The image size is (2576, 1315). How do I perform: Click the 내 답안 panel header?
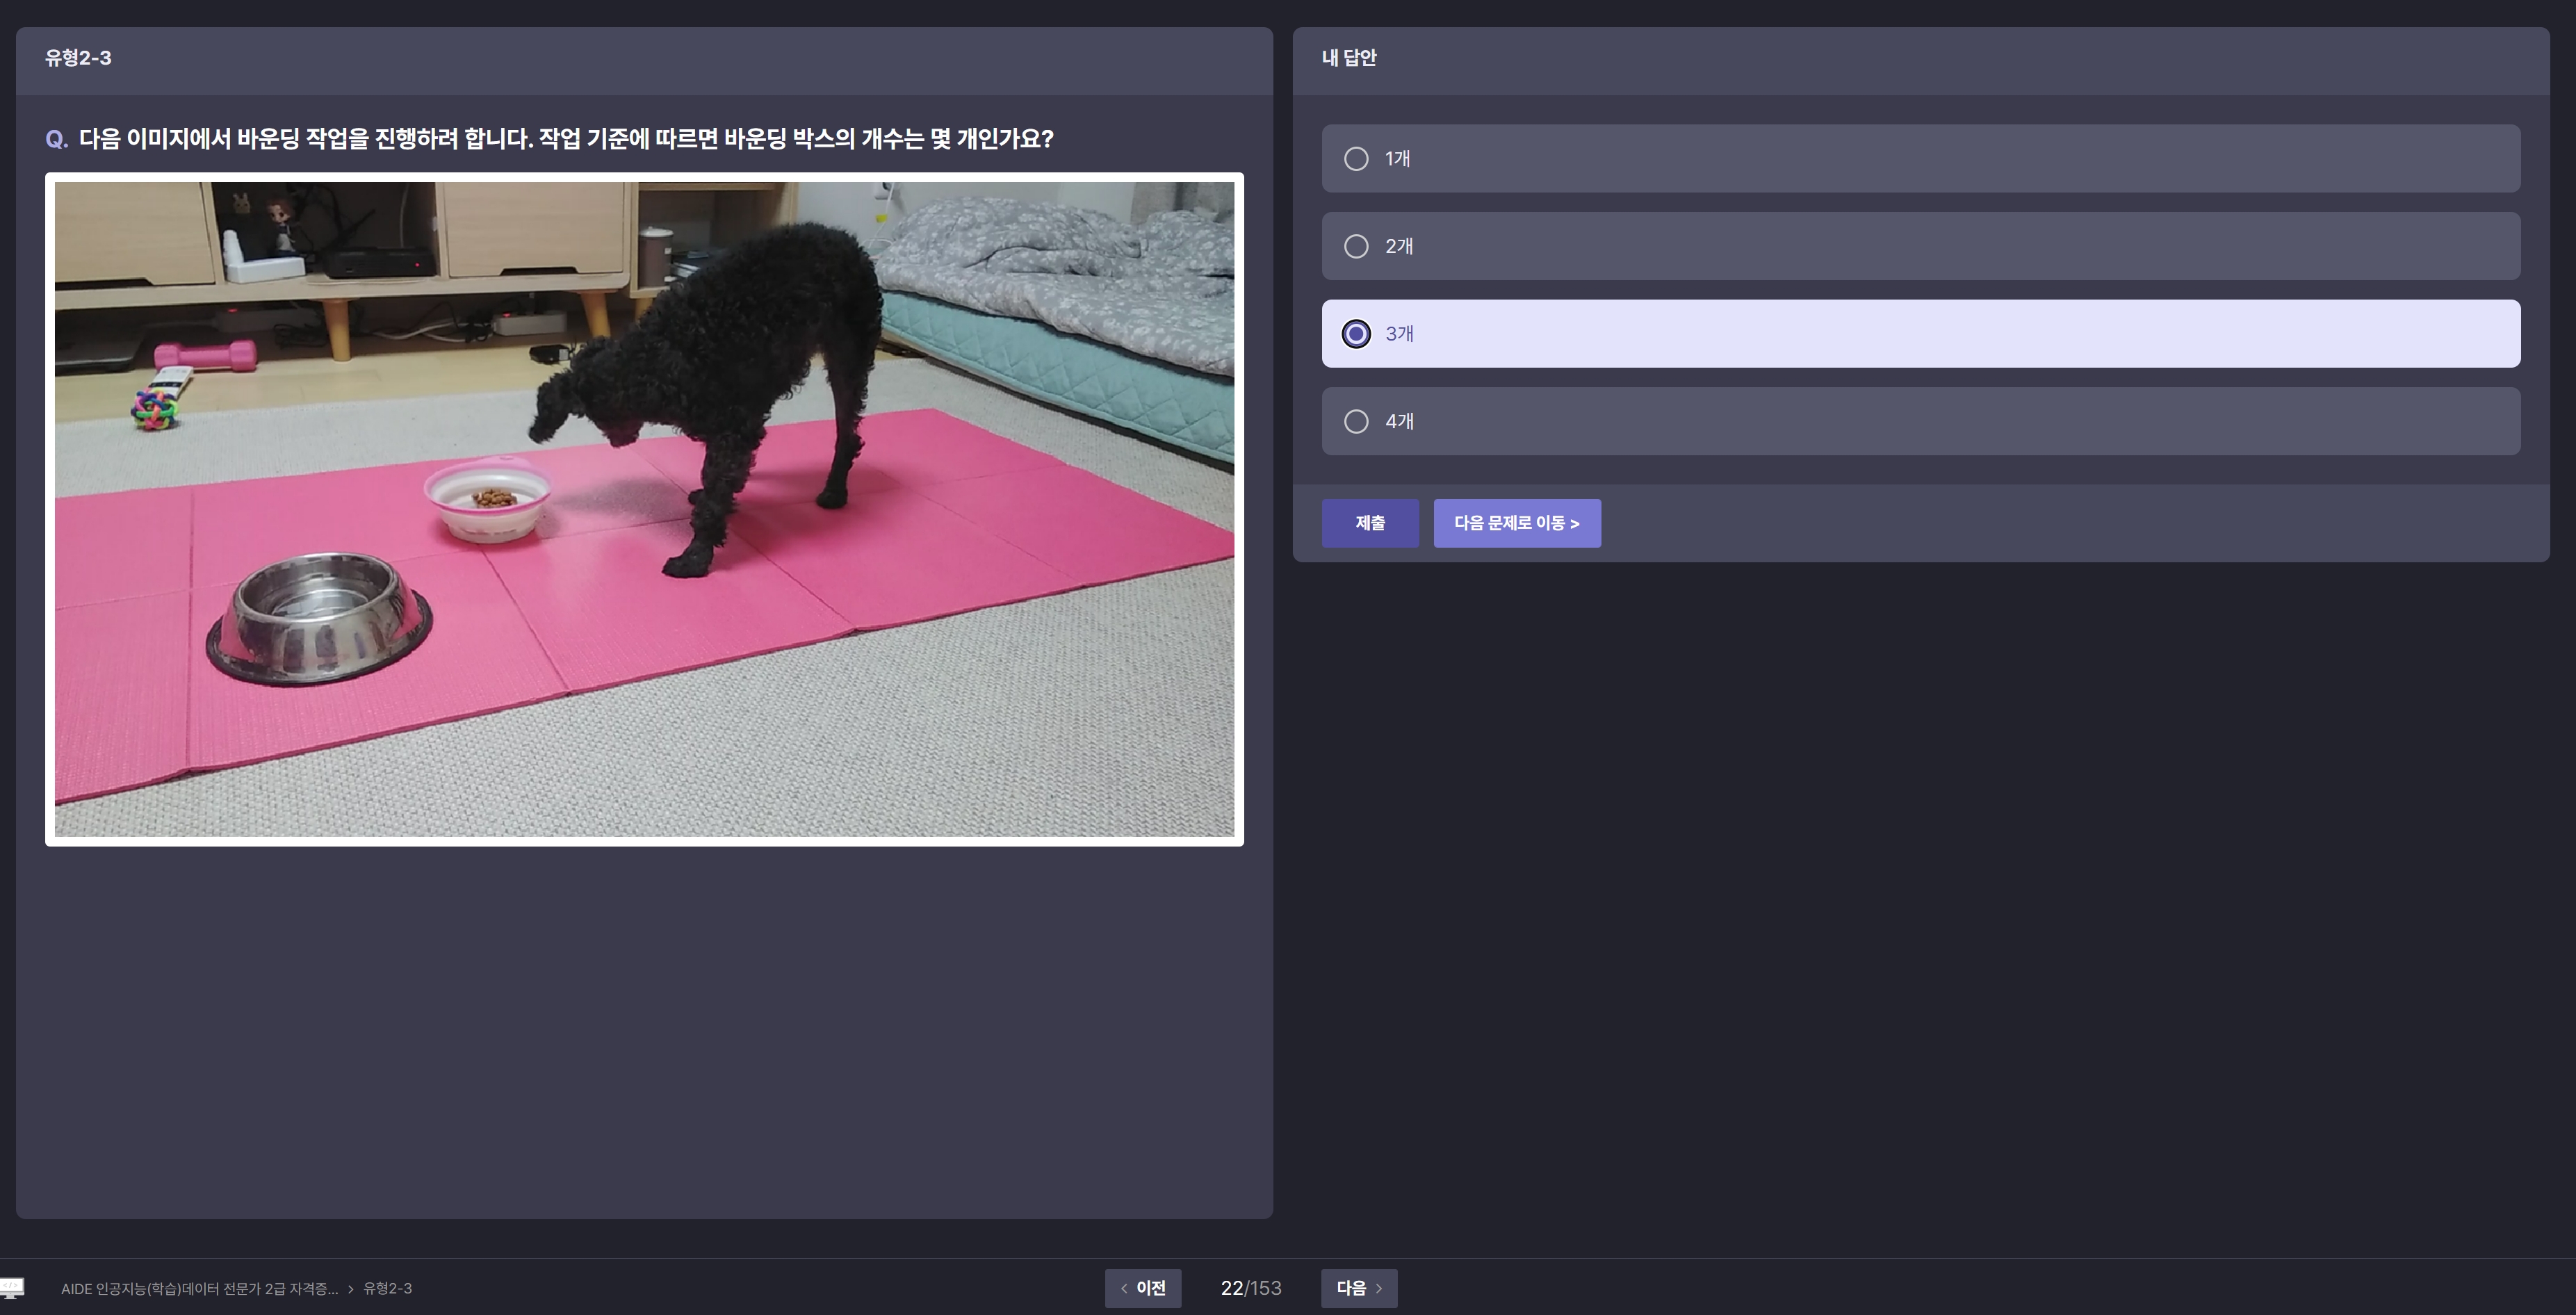click(1348, 58)
